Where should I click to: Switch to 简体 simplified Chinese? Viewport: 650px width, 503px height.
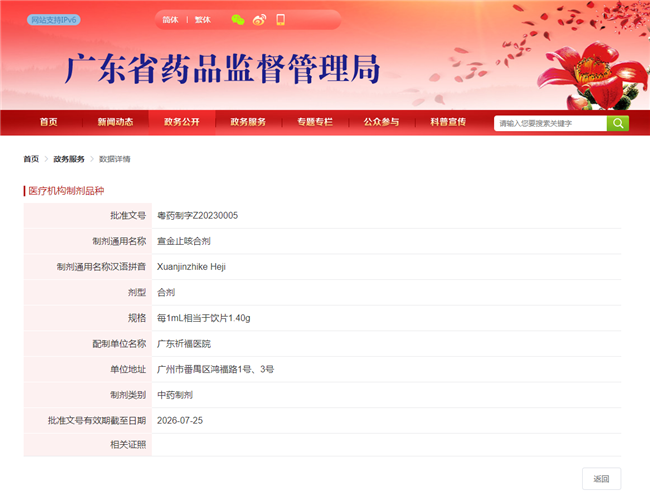coord(170,19)
